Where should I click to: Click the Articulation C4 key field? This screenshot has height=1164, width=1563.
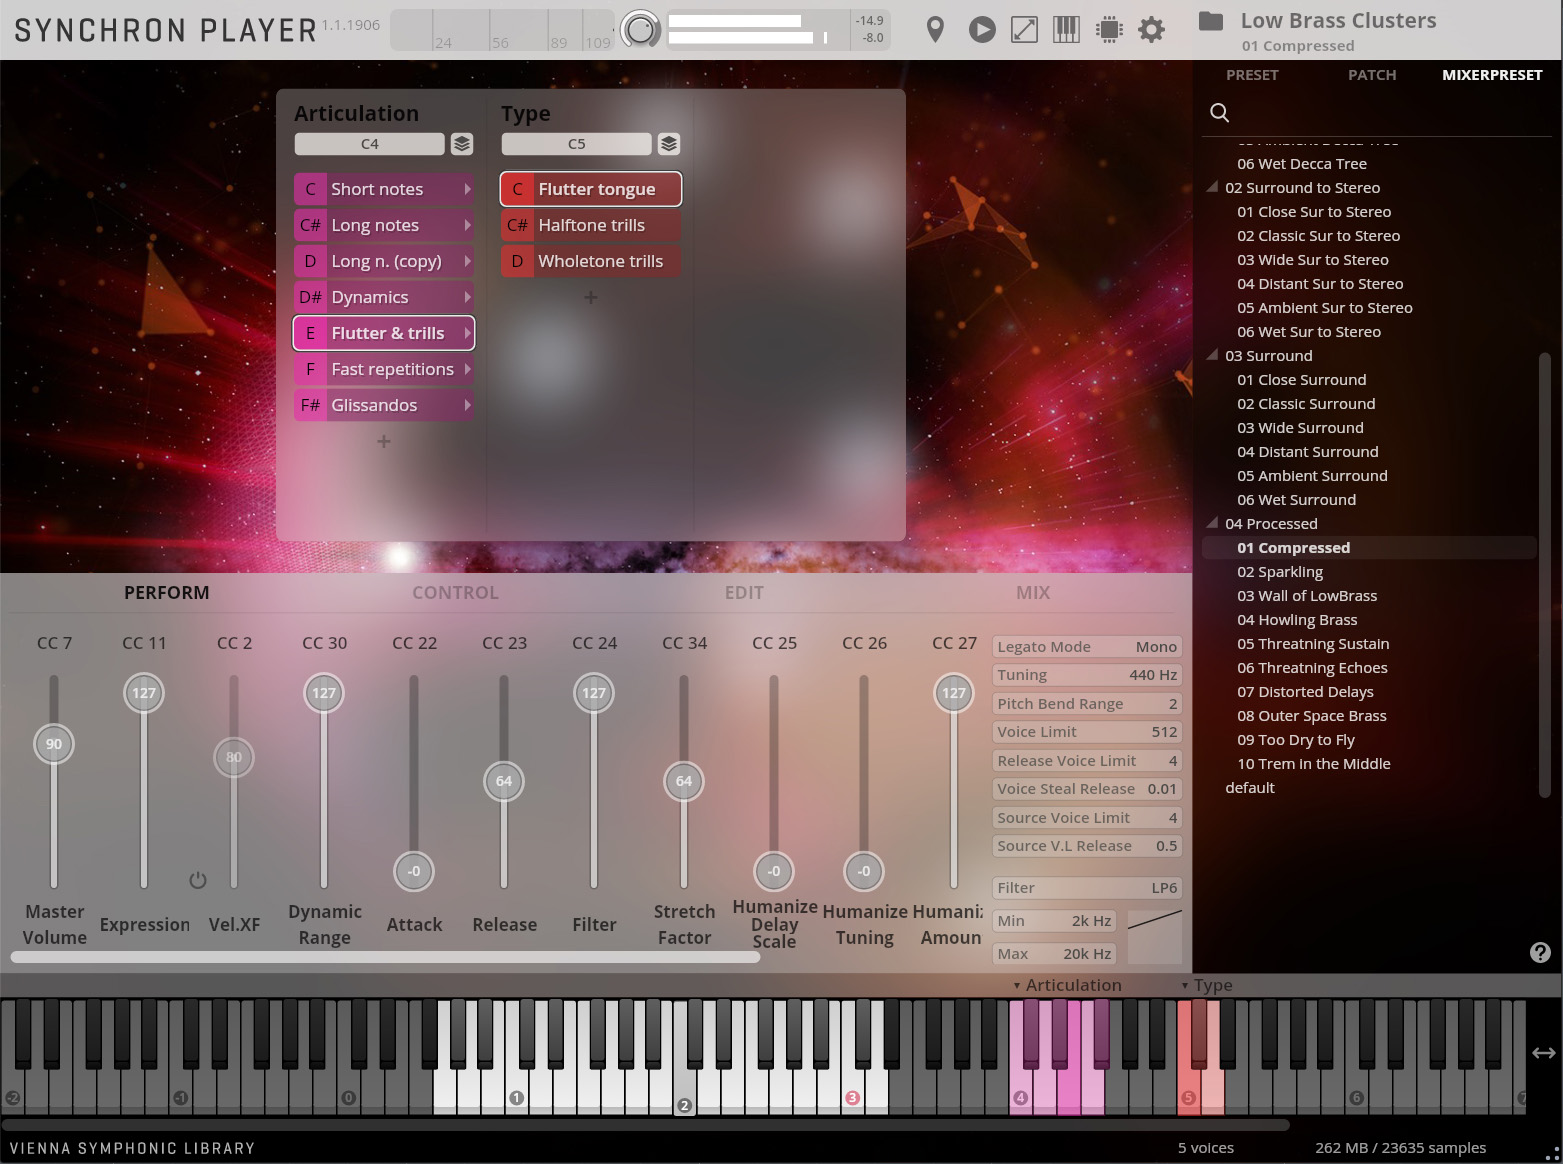click(369, 144)
